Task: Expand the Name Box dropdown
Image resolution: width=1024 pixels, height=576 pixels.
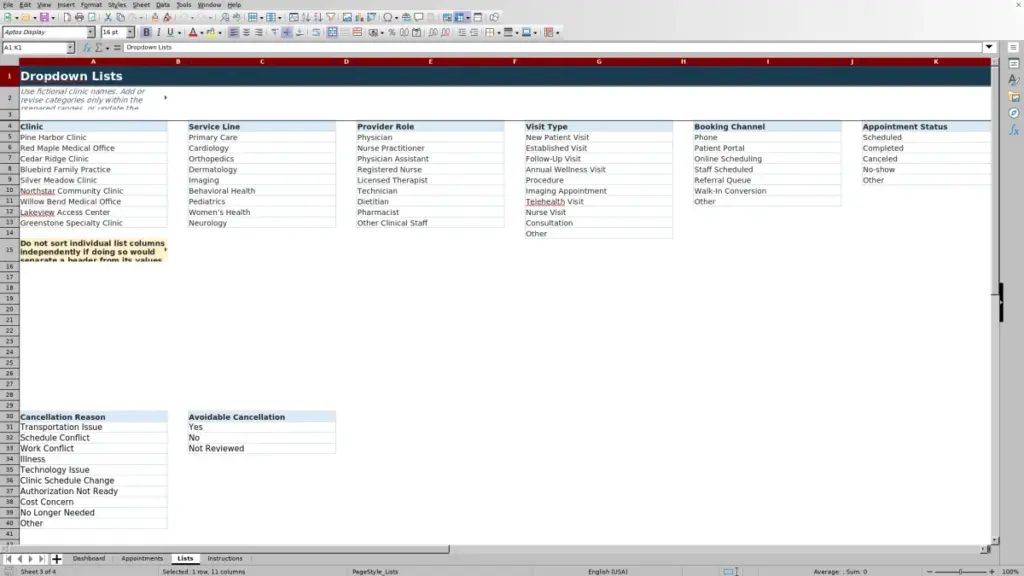Action: (x=70, y=48)
